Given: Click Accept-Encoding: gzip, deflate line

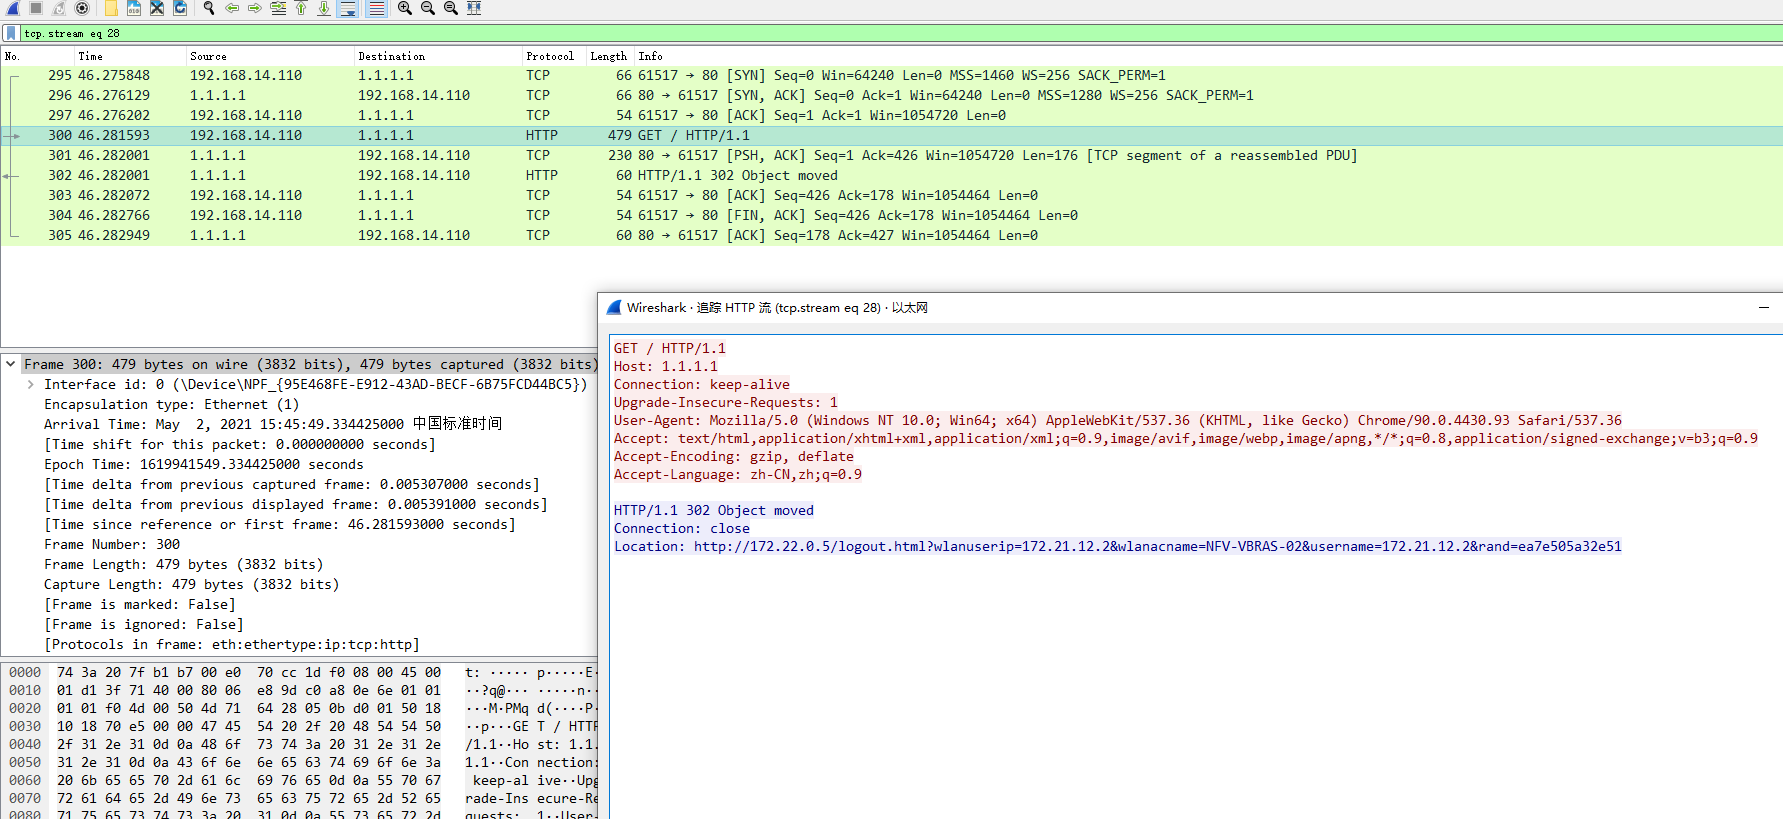Looking at the screenshot, I should coord(733,456).
